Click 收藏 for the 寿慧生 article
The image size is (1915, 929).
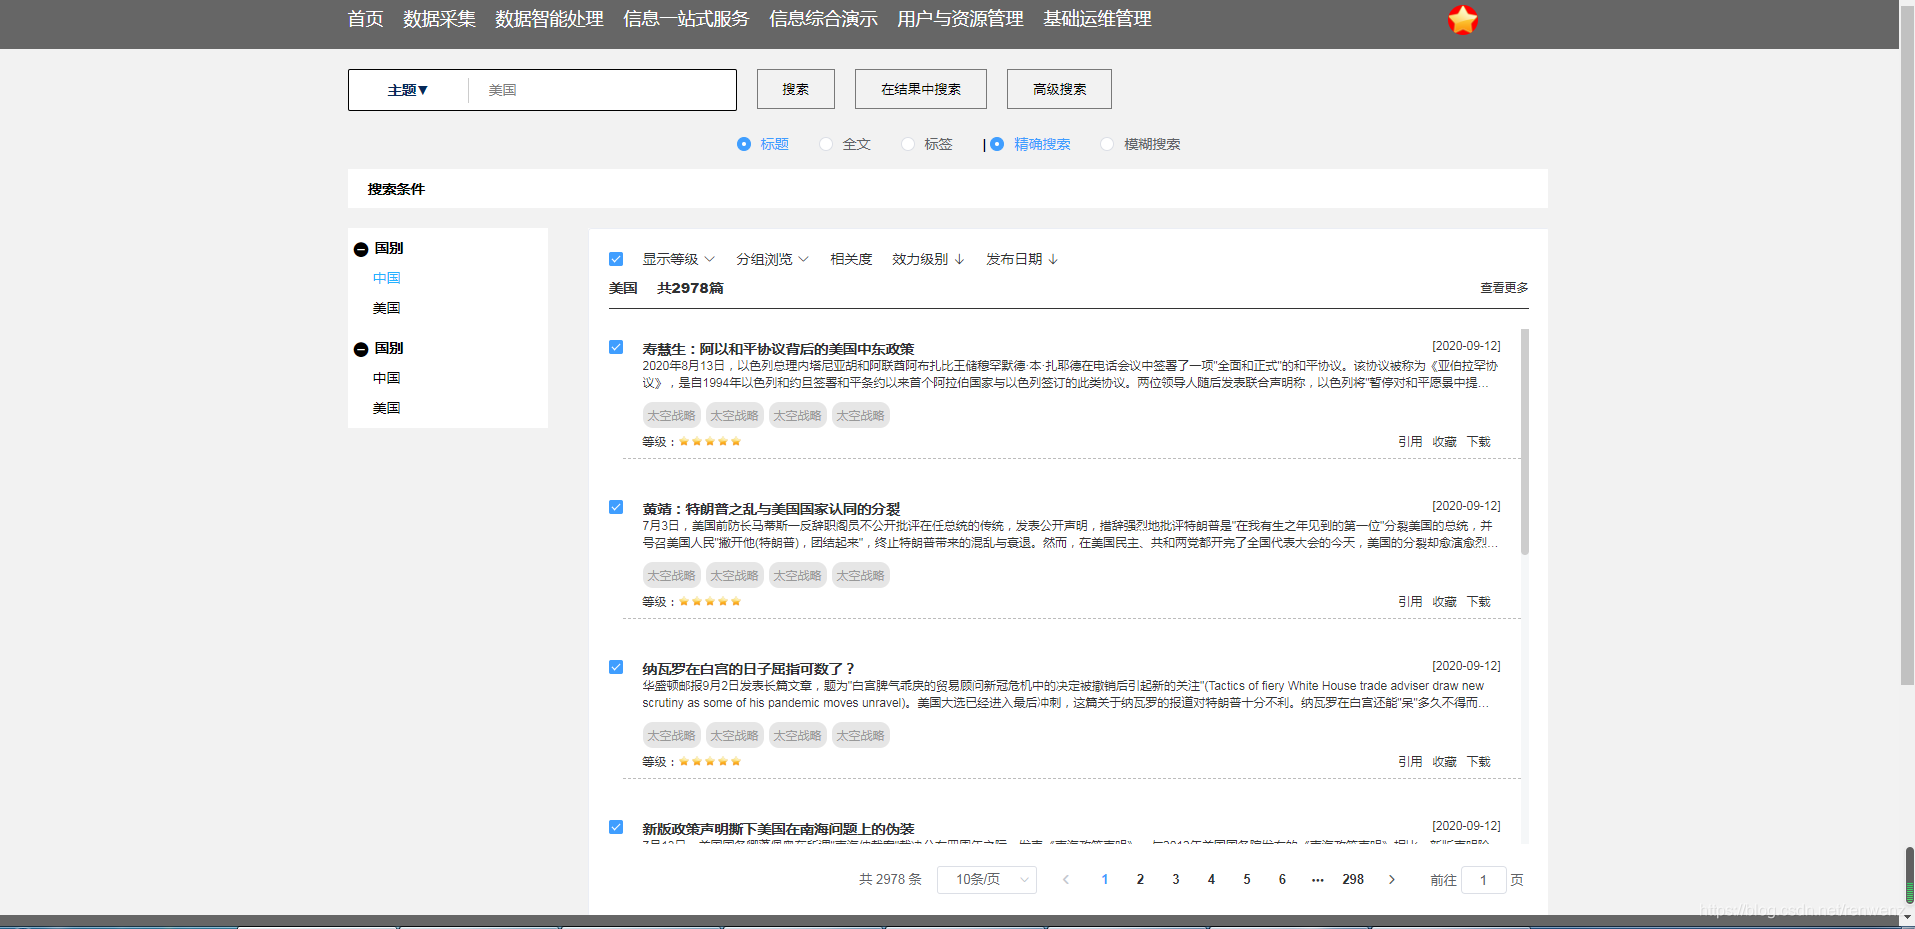(1444, 442)
